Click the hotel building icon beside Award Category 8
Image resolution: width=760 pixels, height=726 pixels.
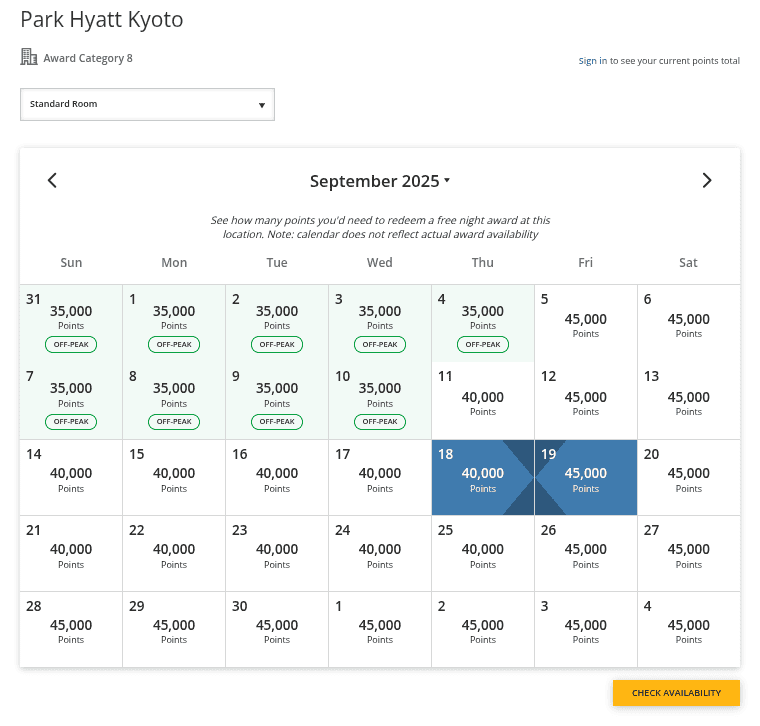(29, 57)
